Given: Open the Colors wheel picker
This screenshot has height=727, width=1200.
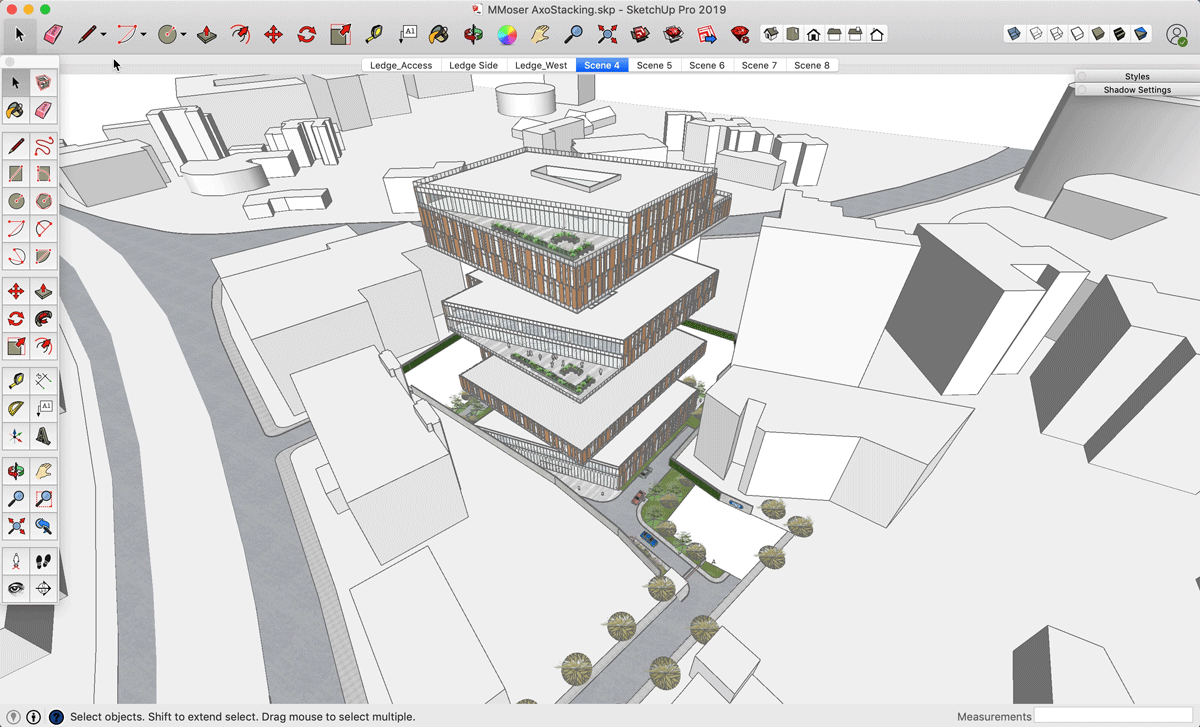Looking at the screenshot, I should tap(507, 35).
